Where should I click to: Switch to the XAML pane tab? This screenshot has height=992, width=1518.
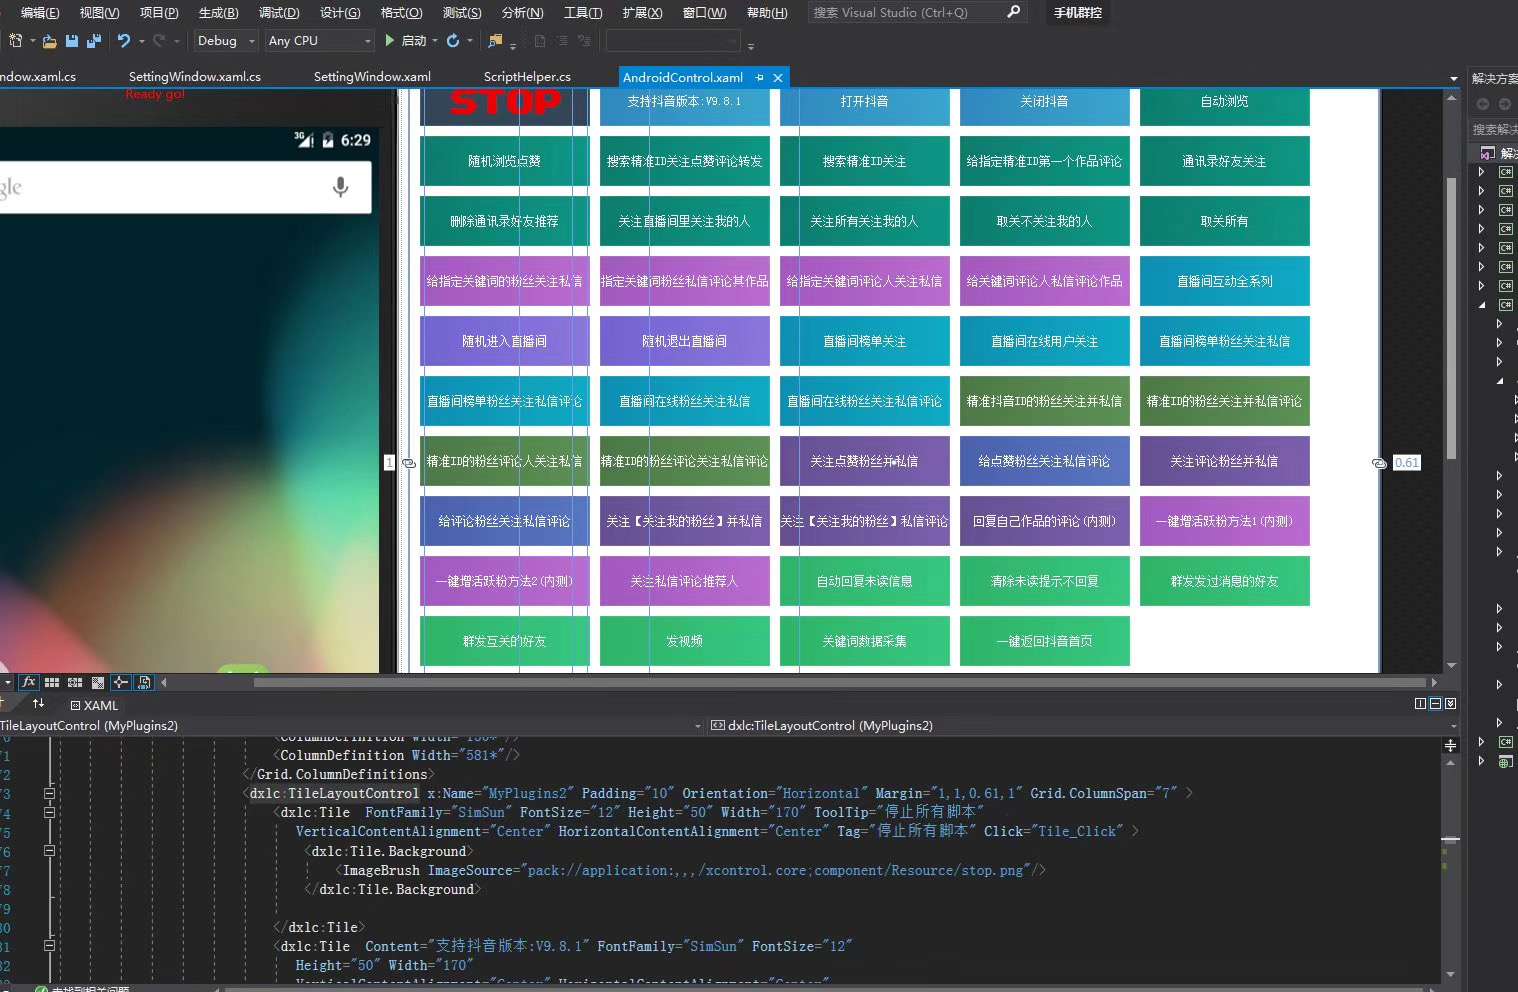(94, 705)
